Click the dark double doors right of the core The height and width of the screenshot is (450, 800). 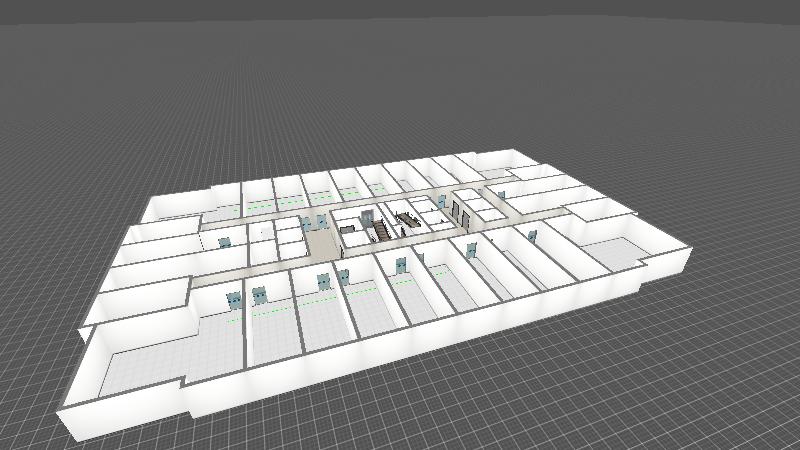click(x=460, y=210)
